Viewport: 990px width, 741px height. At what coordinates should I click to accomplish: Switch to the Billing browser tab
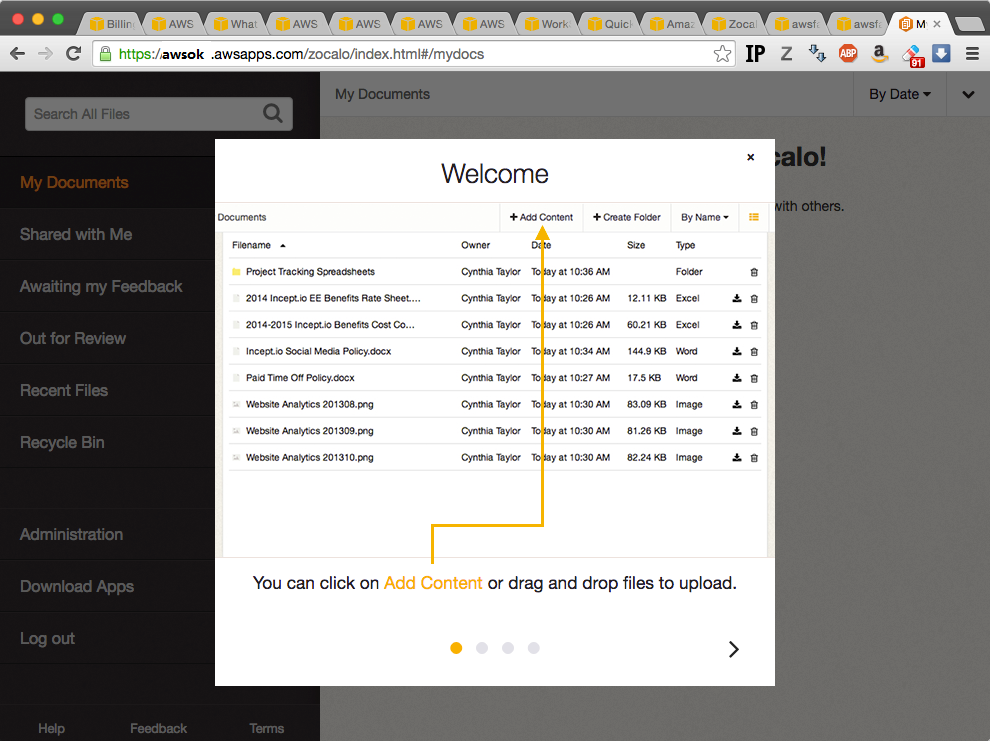click(x=112, y=24)
